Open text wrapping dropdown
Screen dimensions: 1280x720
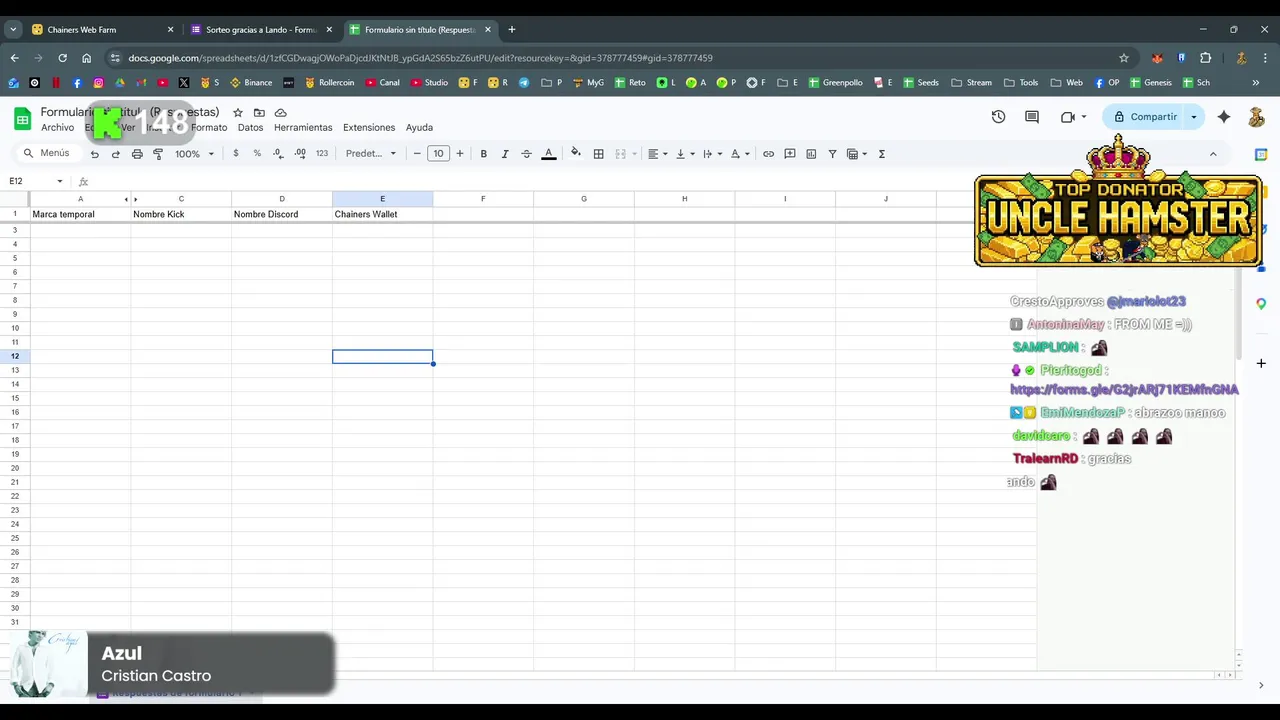712,154
